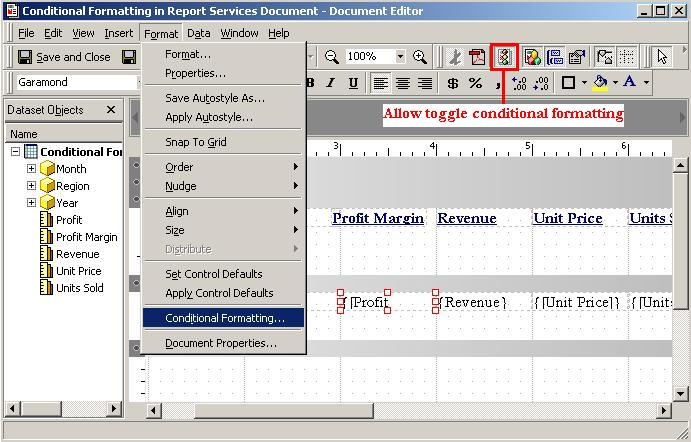The width and height of the screenshot is (691, 442).
Task: Toggle italic text formatting
Action: pos(329,83)
